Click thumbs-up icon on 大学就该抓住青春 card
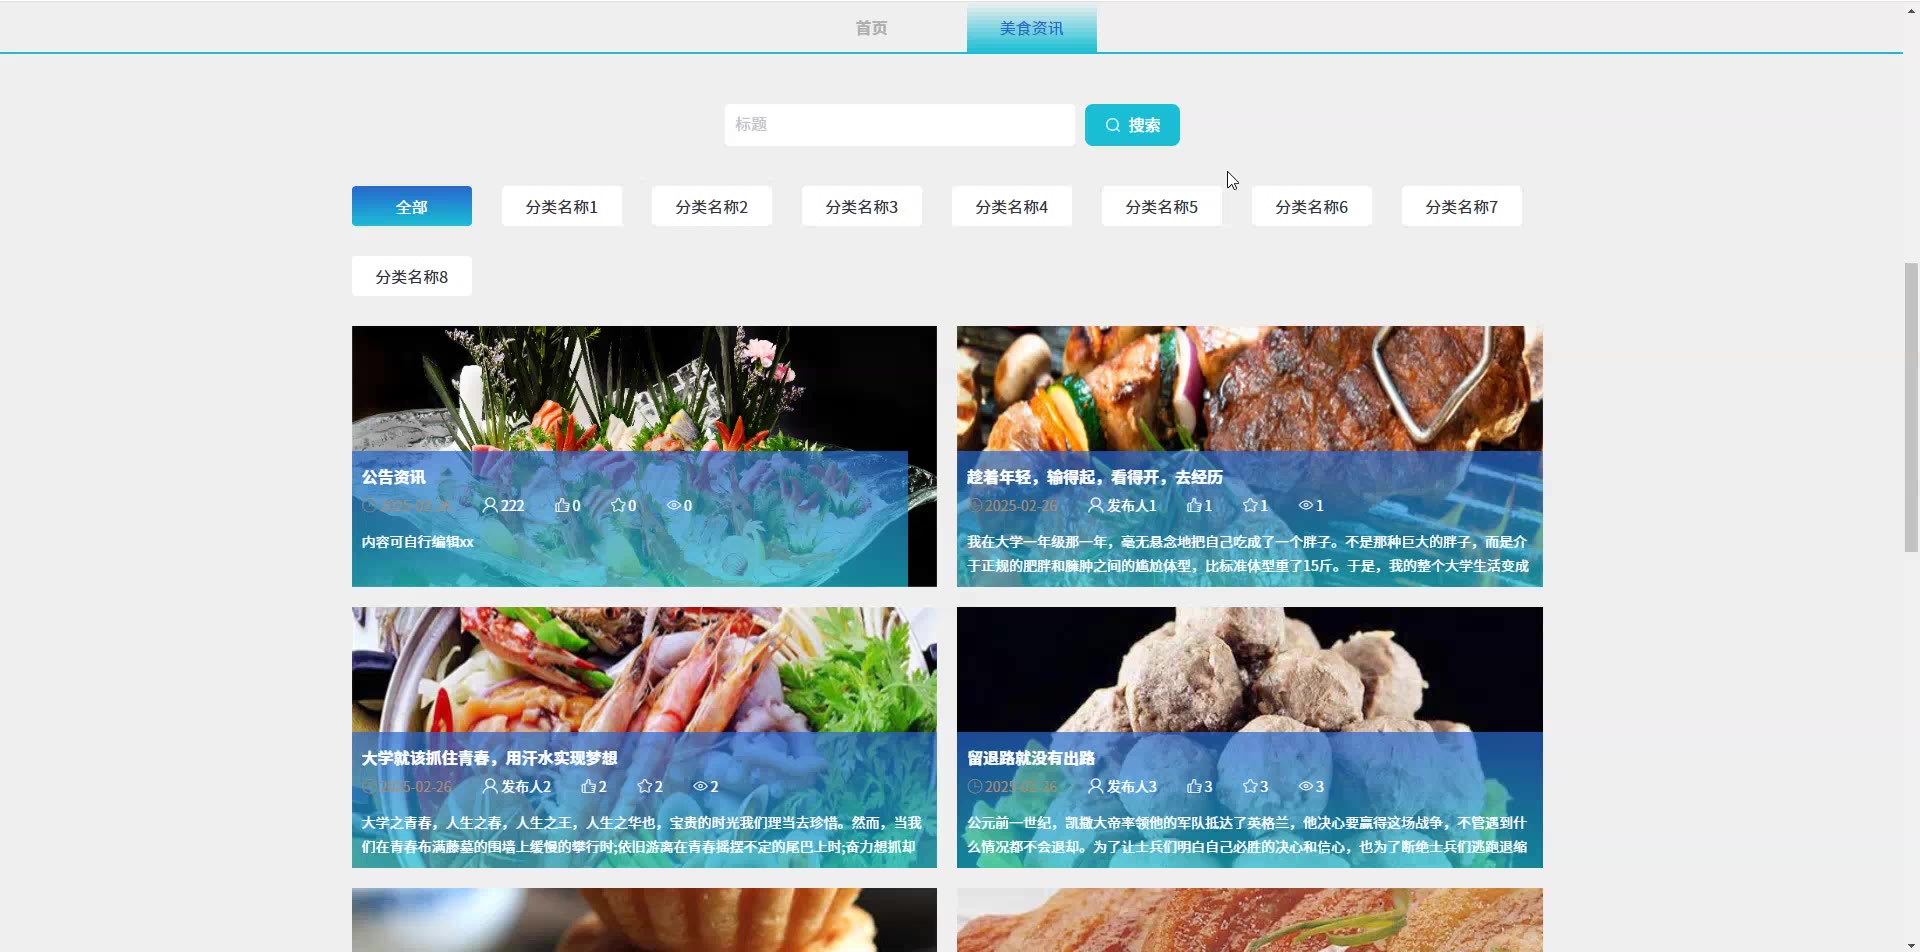 588,787
